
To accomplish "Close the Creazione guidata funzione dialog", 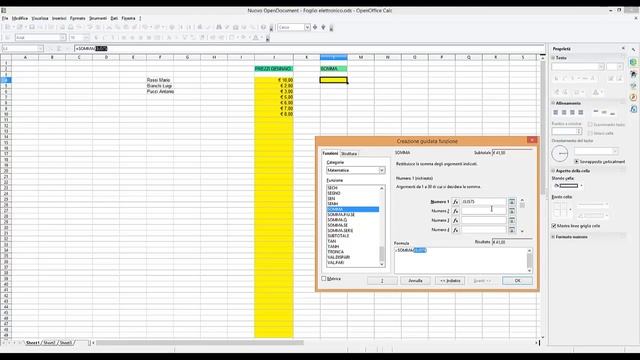I will [x=531, y=140].
